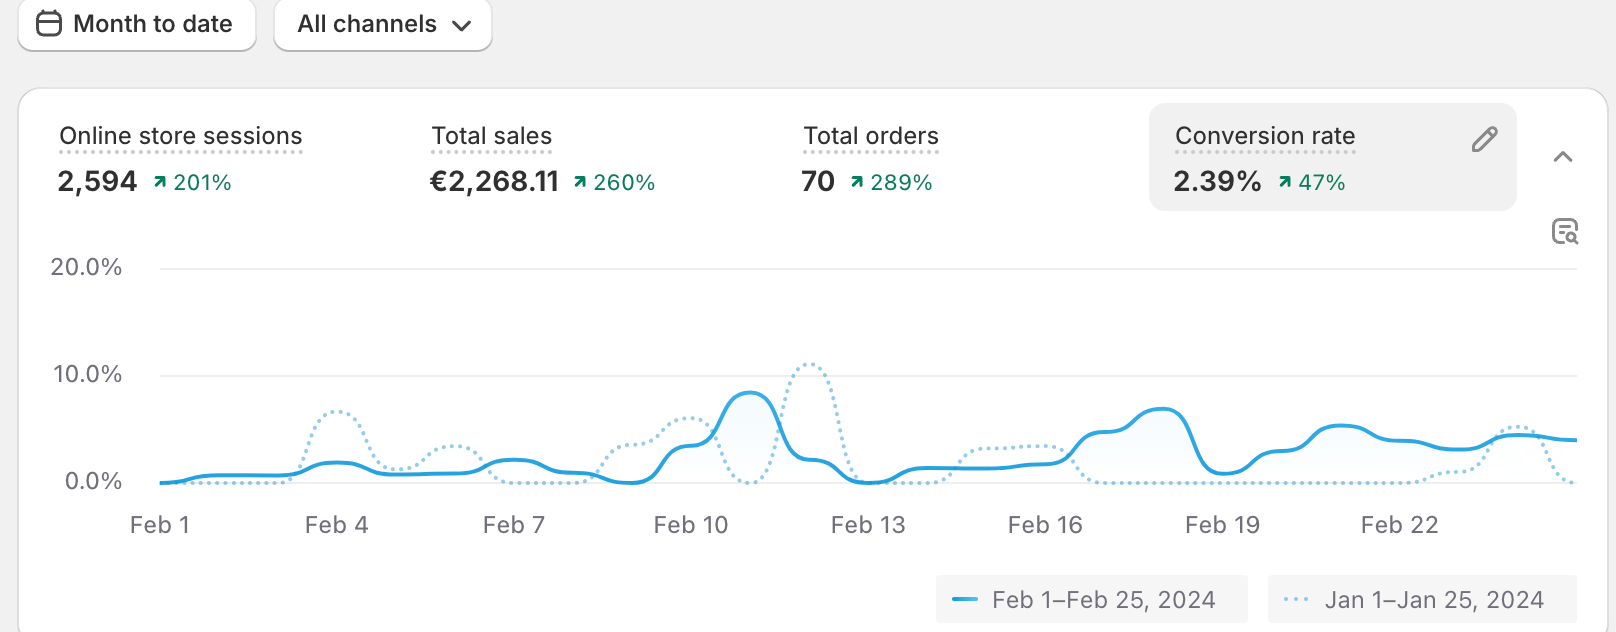Click the solid blue line legend swatch

[x=965, y=600]
